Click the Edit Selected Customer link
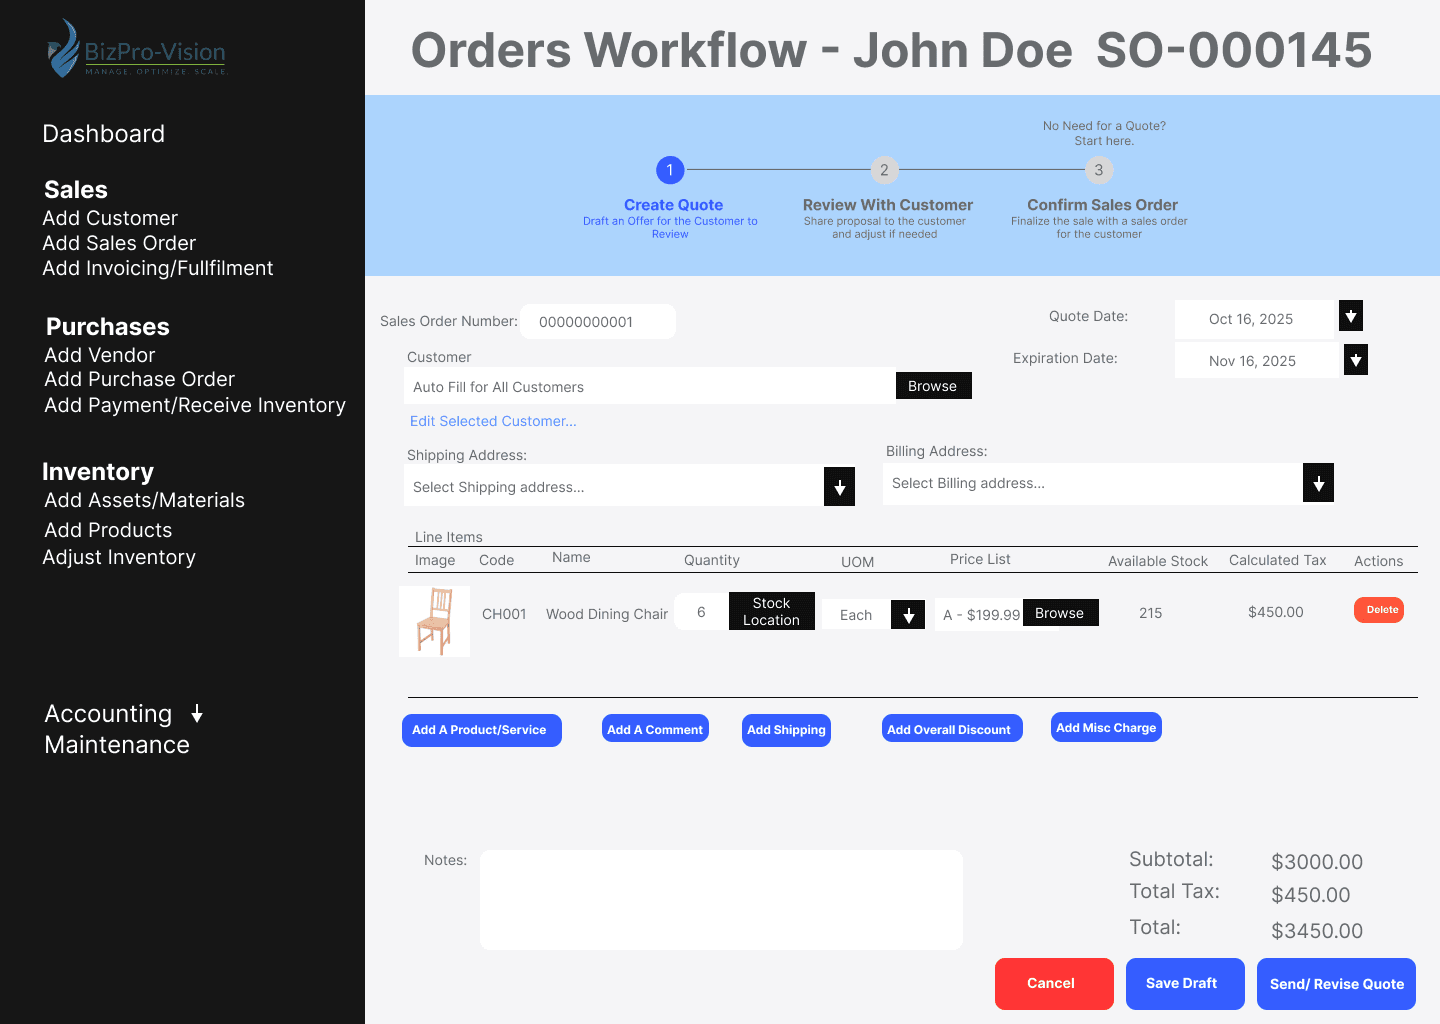Image resolution: width=1440 pixels, height=1024 pixels. (x=492, y=421)
